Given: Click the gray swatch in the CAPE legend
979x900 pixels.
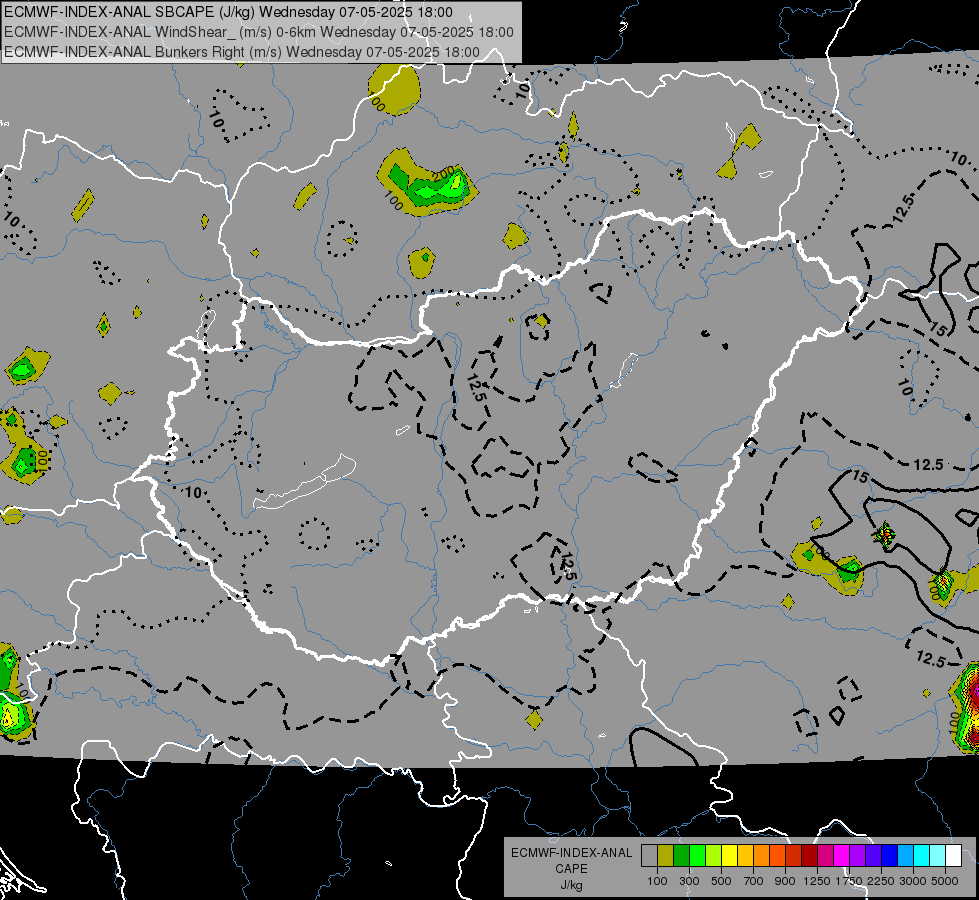Looking at the screenshot, I should 649,856.
